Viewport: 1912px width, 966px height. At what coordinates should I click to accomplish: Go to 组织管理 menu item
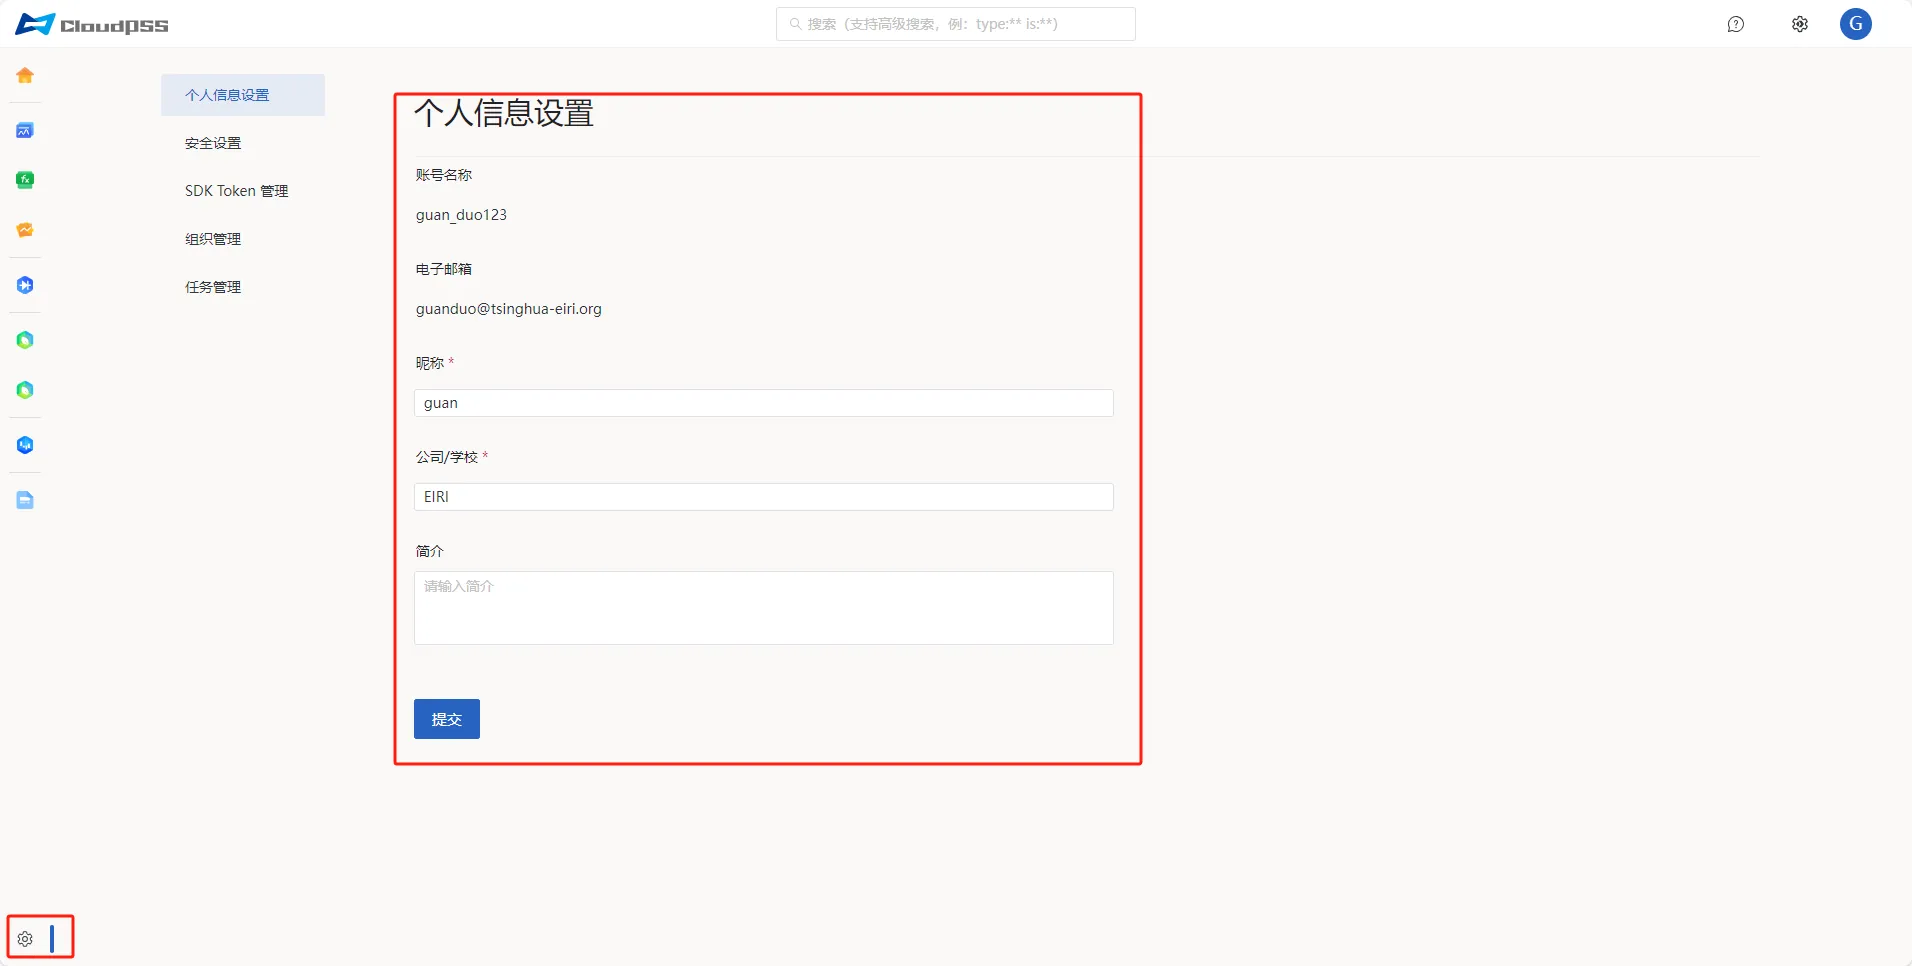tap(243, 239)
